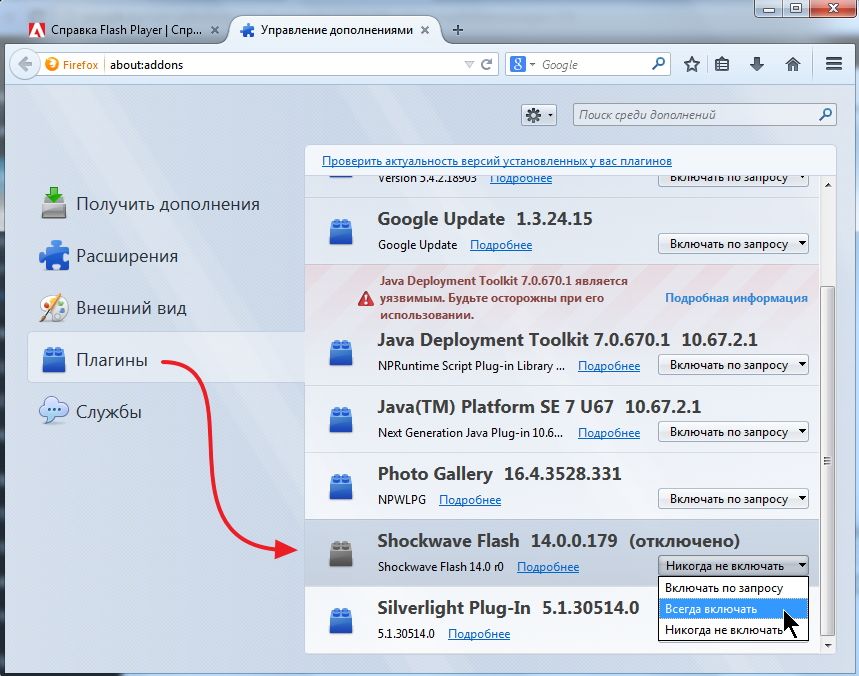This screenshot has height=676, width=859.
Task: Close the Управление дополнениями tab
Action: click(x=425, y=30)
